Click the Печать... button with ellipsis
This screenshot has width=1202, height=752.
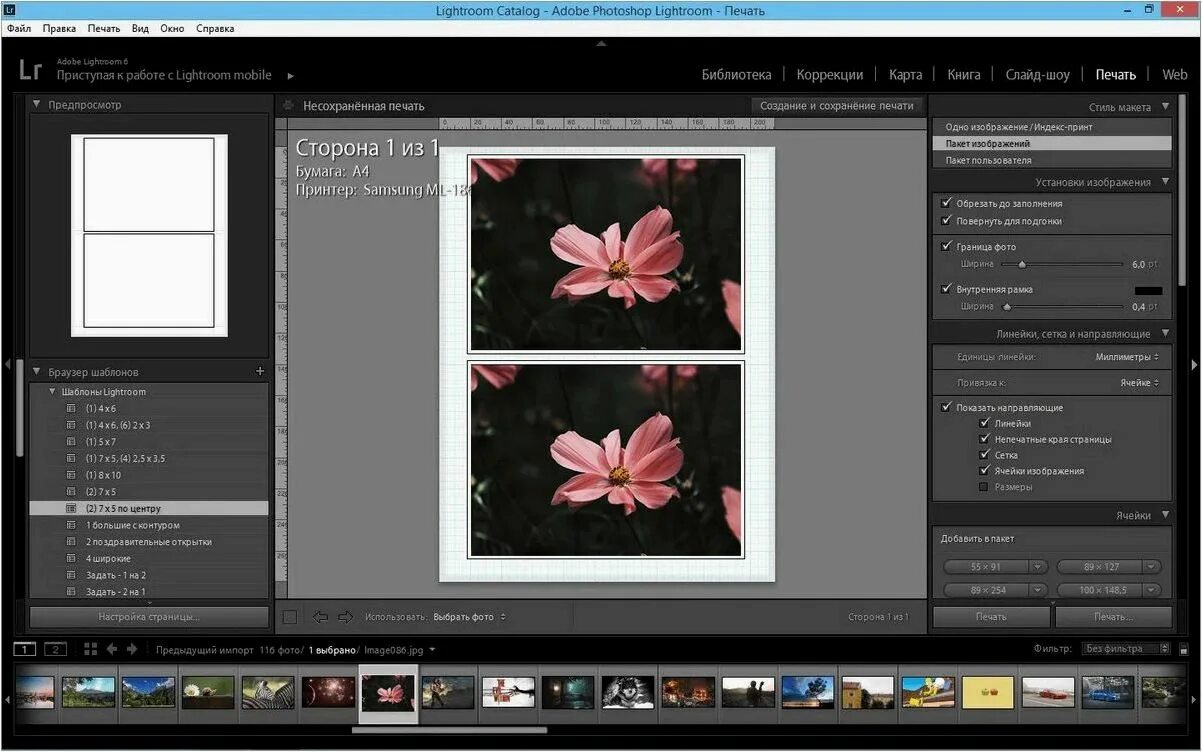(1113, 617)
